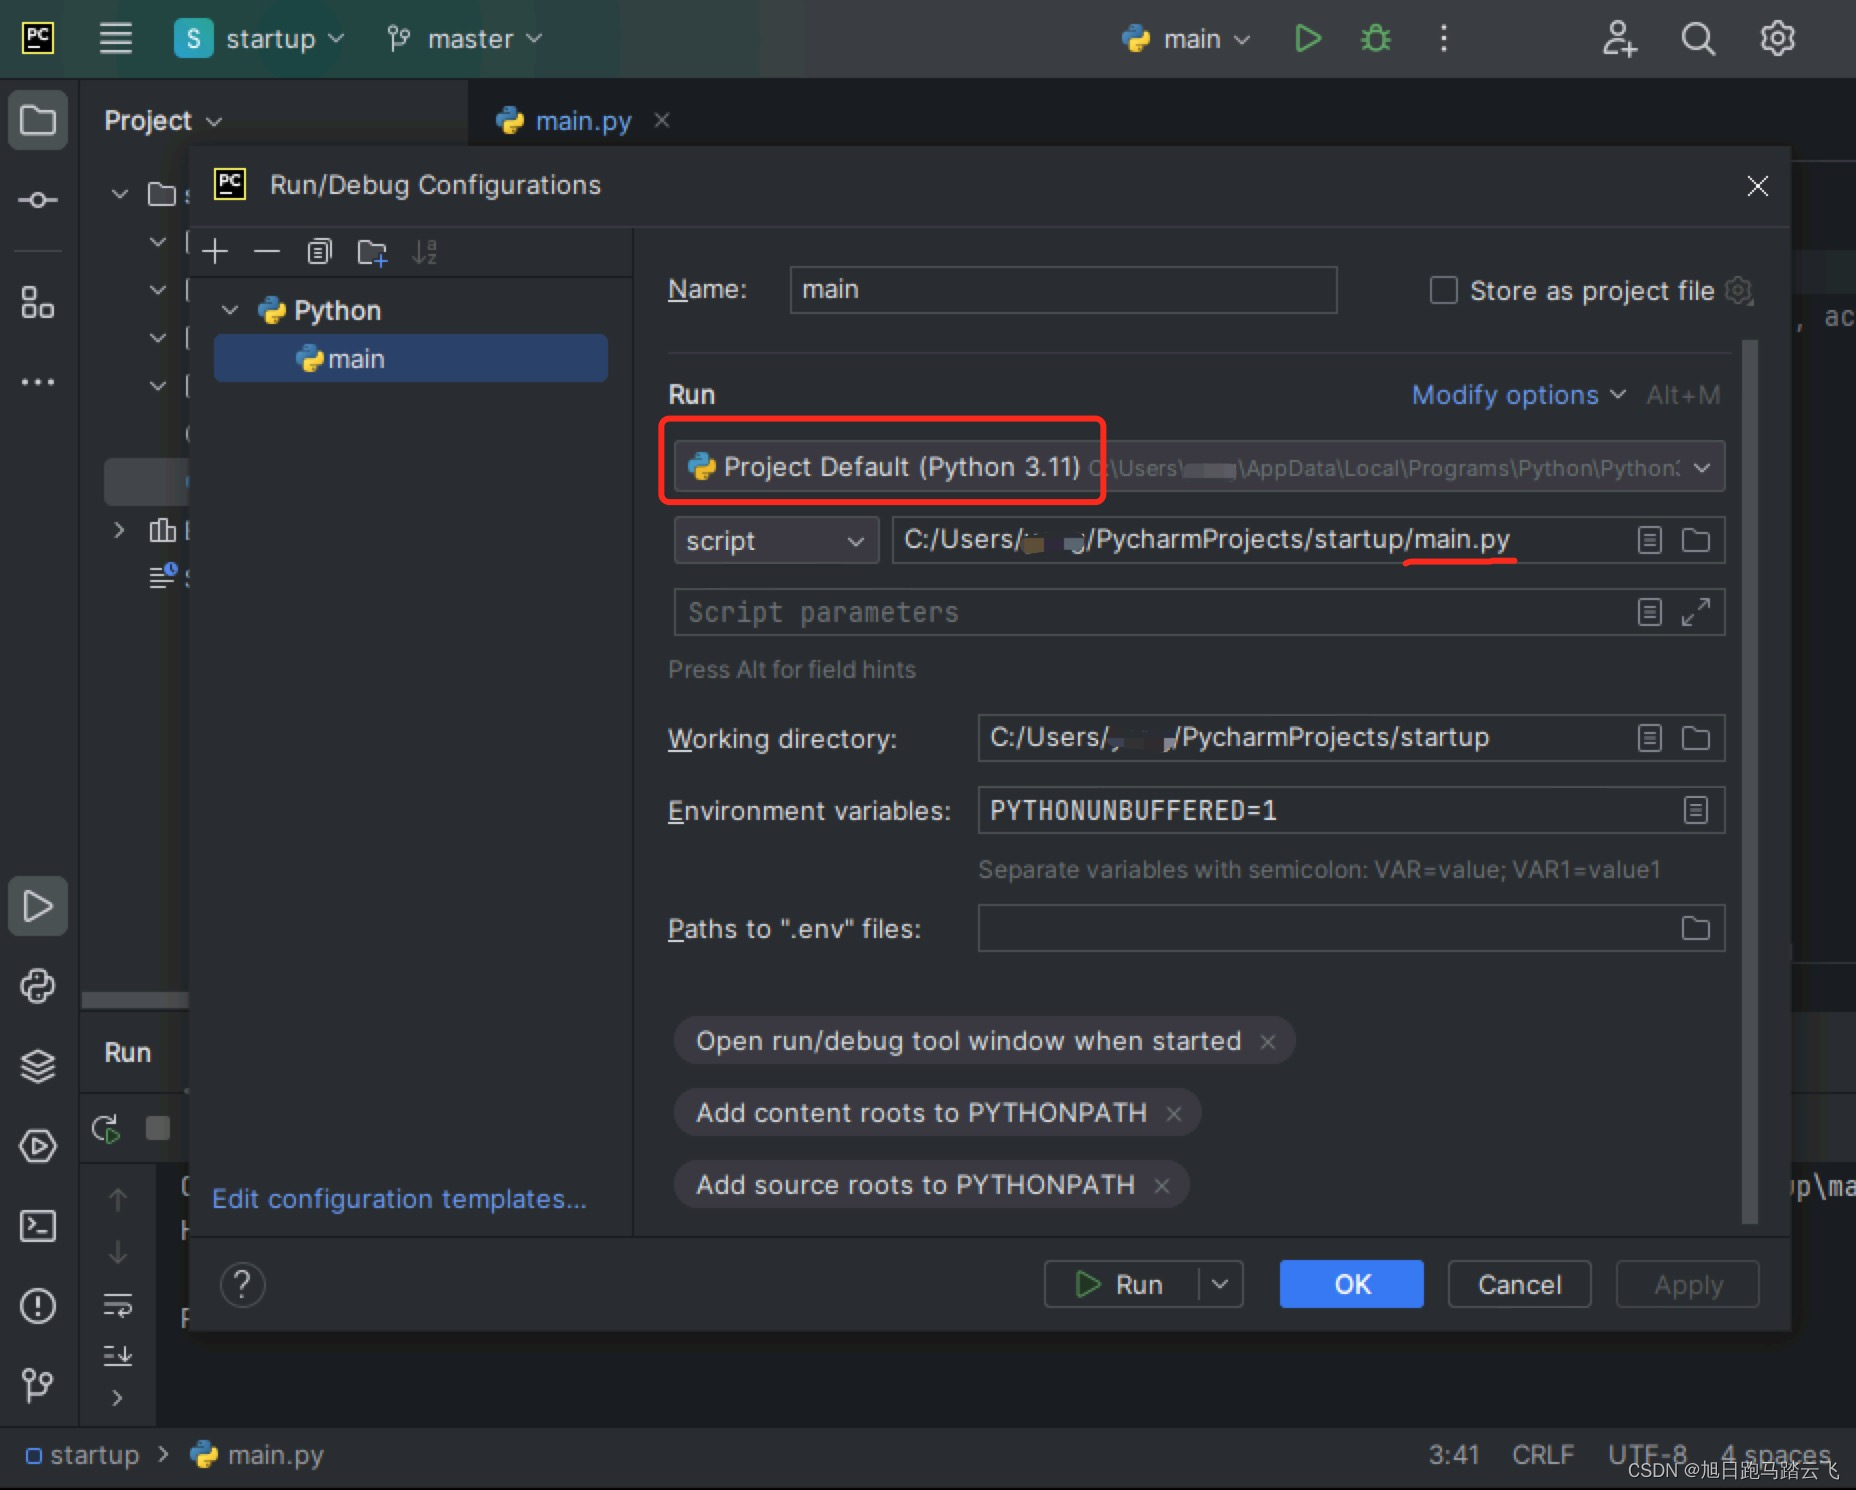Expand the Script parameters field
Screen dimensions: 1856x1490
tap(1696, 612)
